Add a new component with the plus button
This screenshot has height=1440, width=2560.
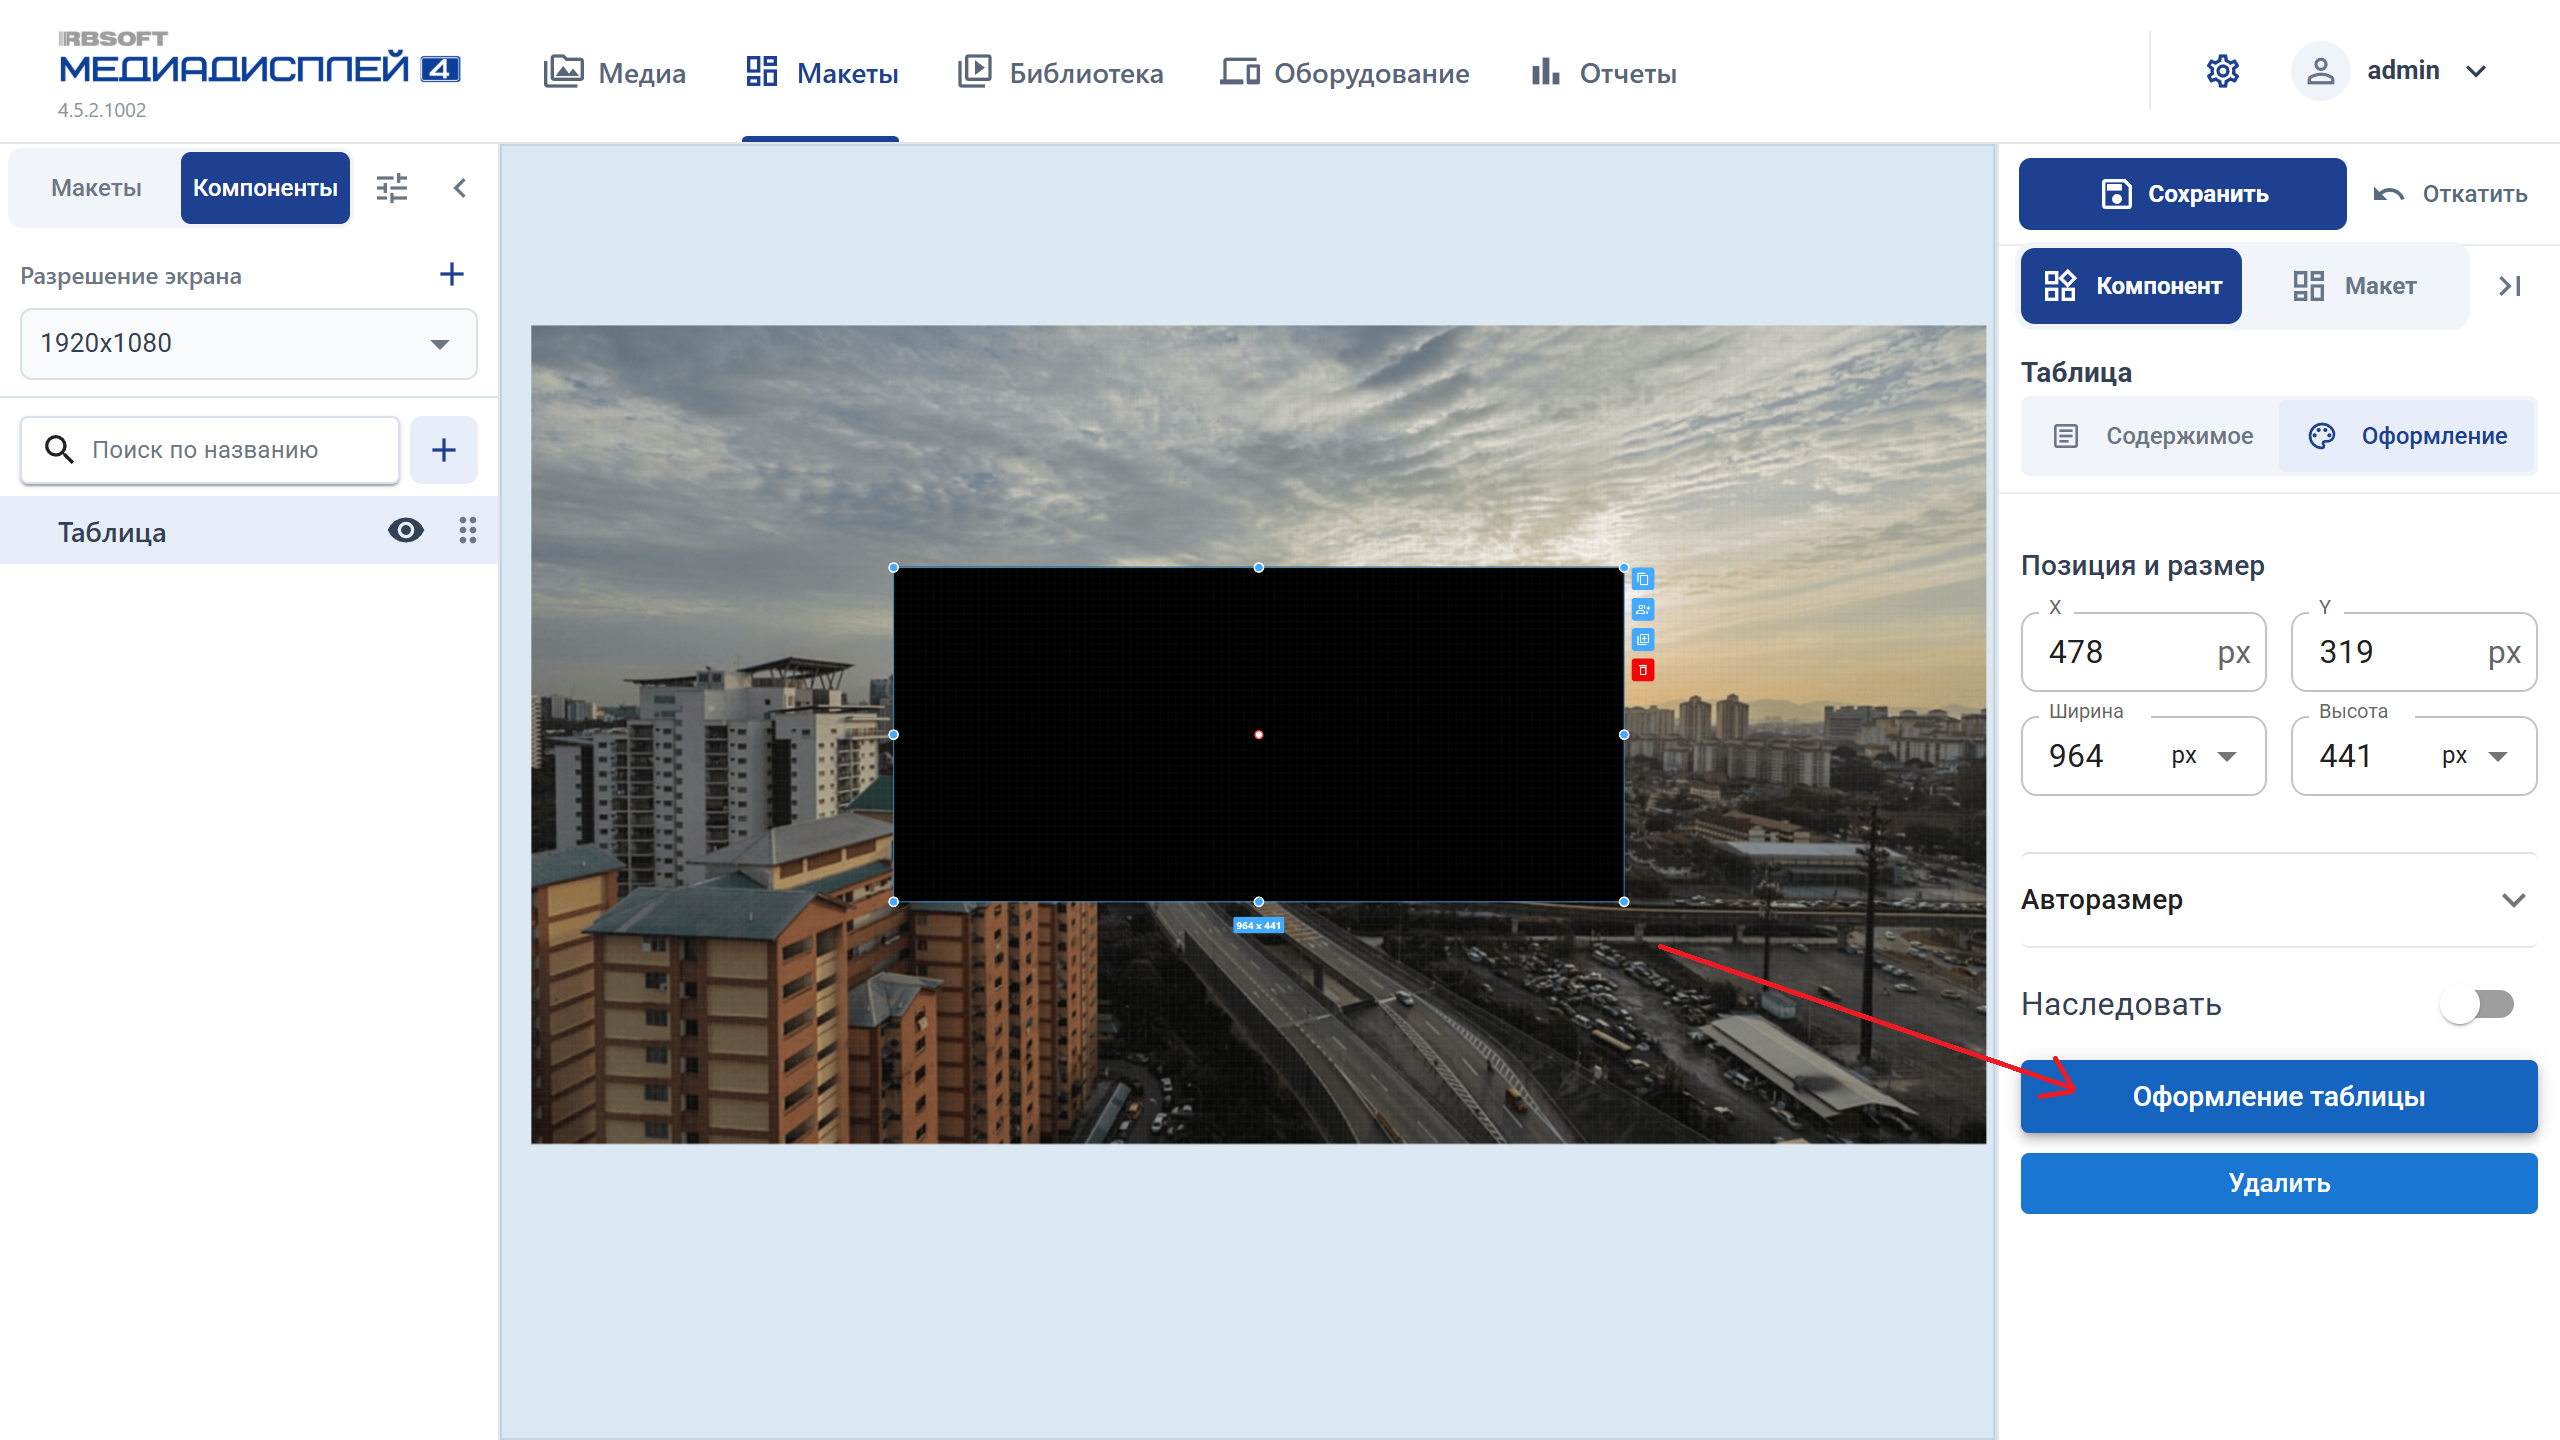click(x=444, y=450)
